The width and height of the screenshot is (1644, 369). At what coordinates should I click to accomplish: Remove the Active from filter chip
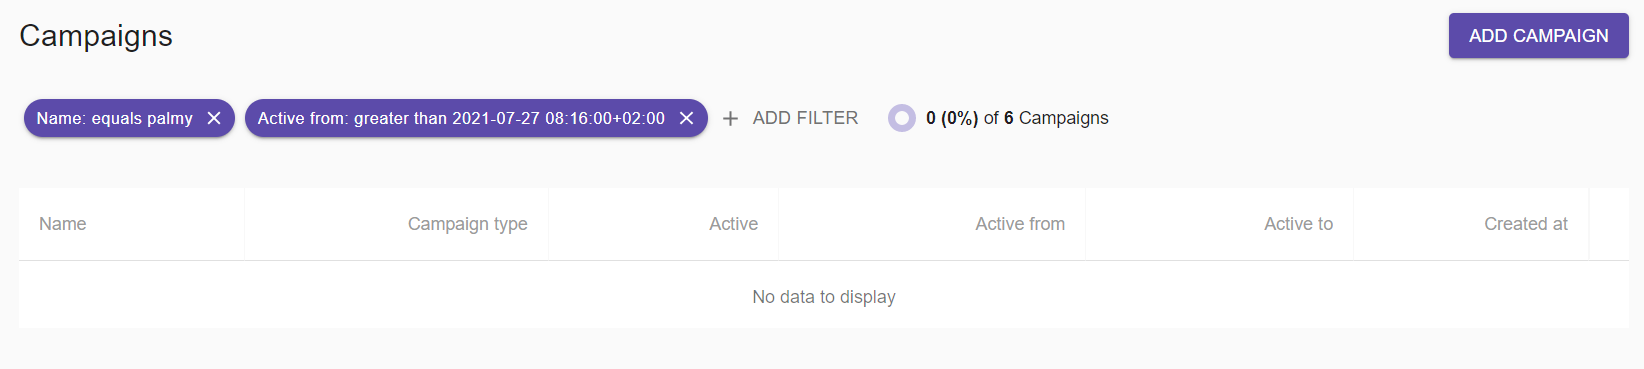click(687, 118)
